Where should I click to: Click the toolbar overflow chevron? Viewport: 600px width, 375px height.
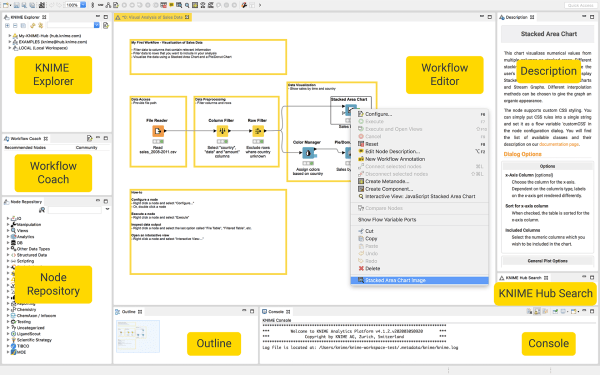pyautogui.click(x=260, y=5)
